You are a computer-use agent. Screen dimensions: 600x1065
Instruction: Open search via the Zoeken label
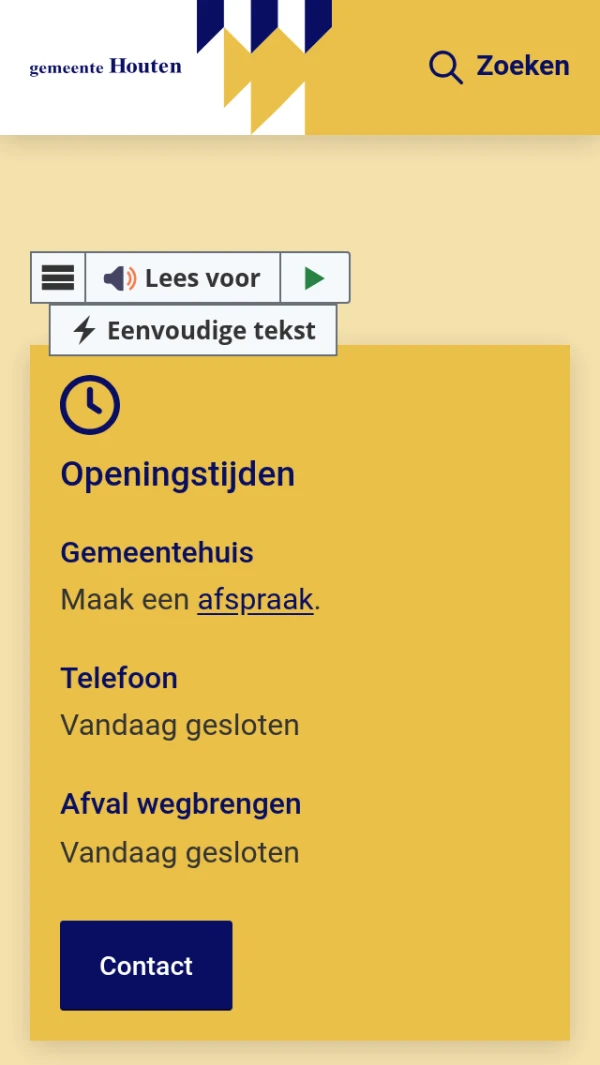pyautogui.click(x=522, y=66)
